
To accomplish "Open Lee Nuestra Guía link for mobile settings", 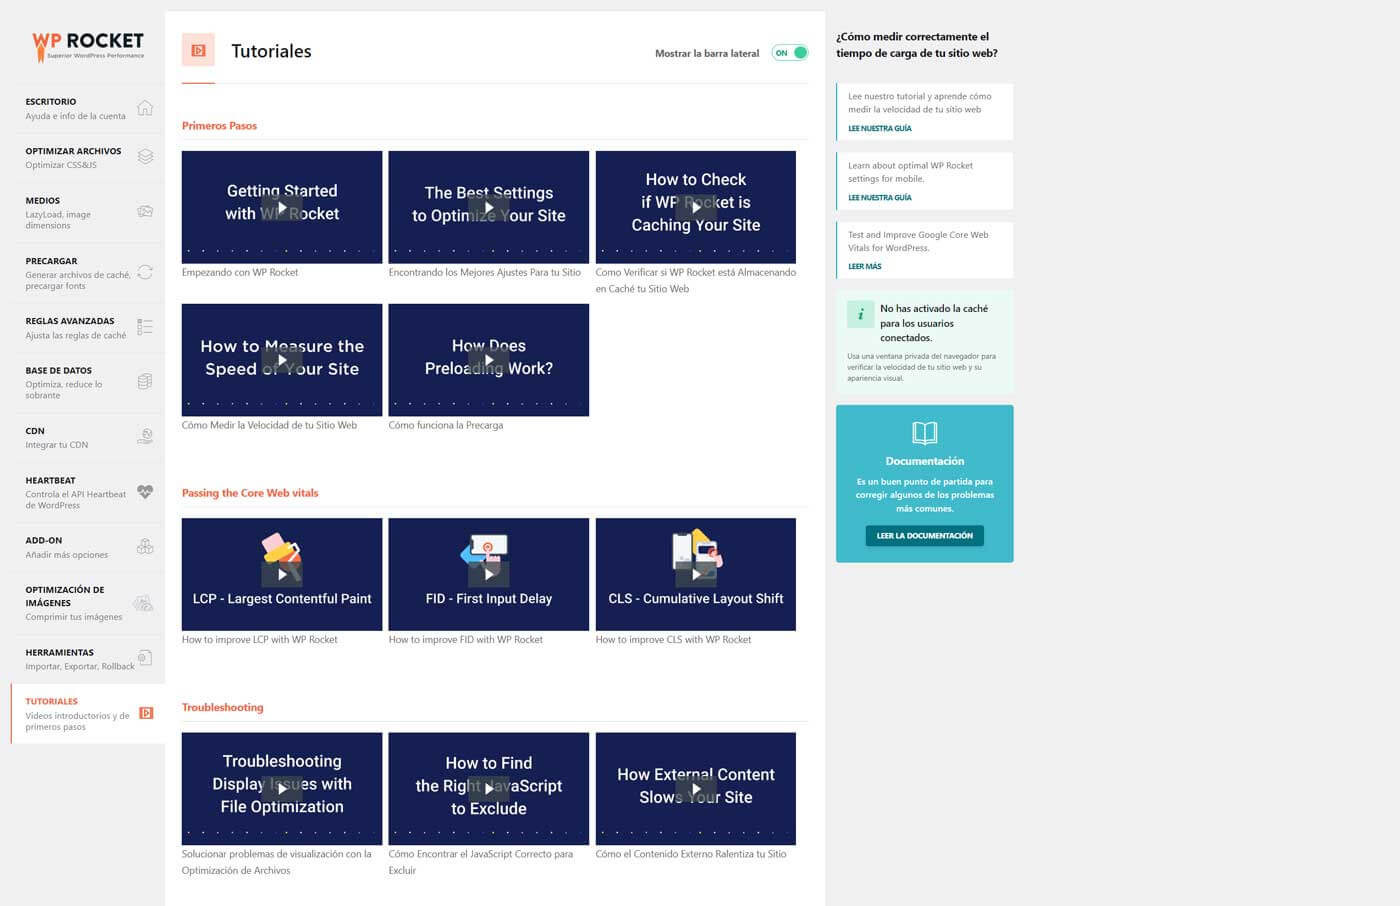I will [880, 197].
